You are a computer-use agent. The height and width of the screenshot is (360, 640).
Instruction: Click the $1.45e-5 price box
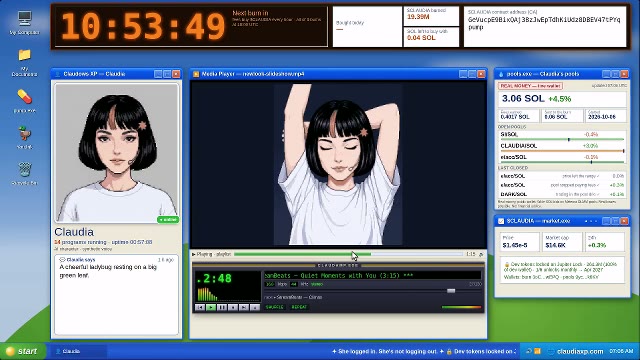520,242
